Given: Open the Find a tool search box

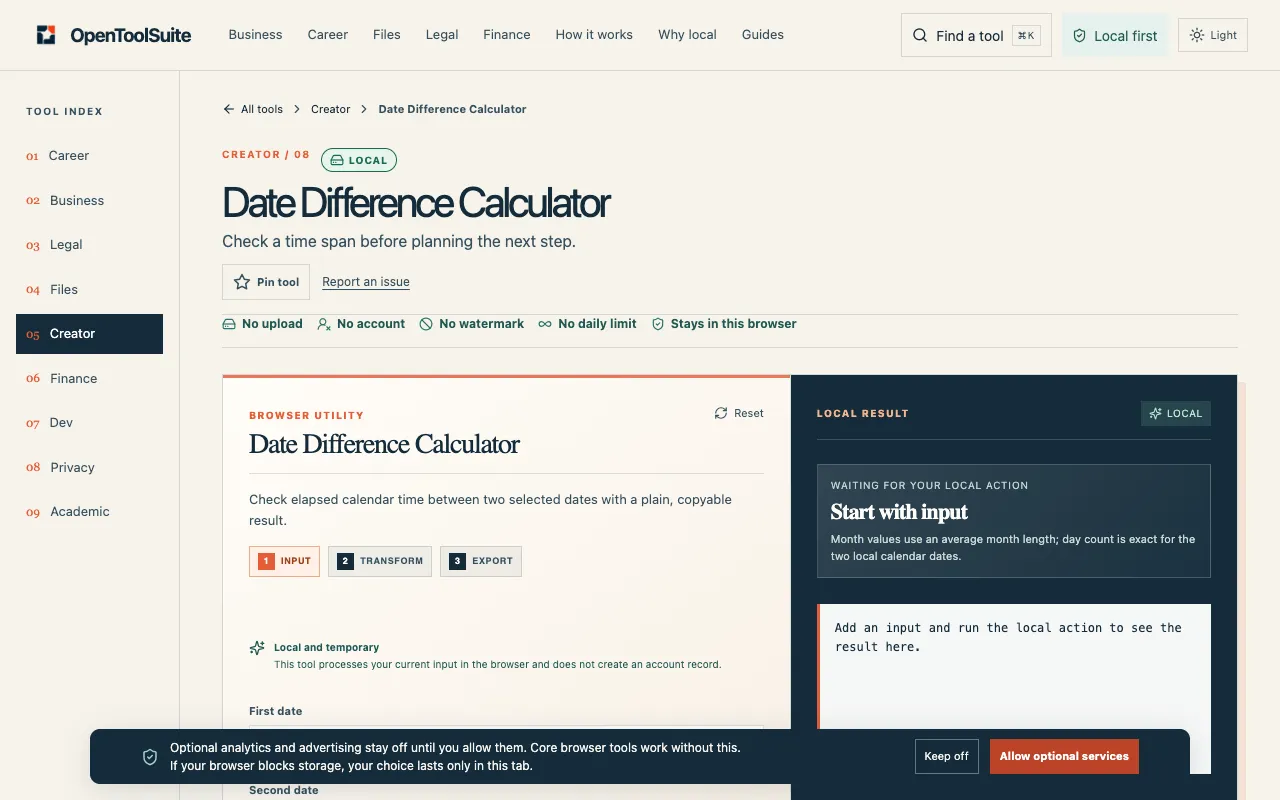Looking at the screenshot, I should (x=976, y=36).
